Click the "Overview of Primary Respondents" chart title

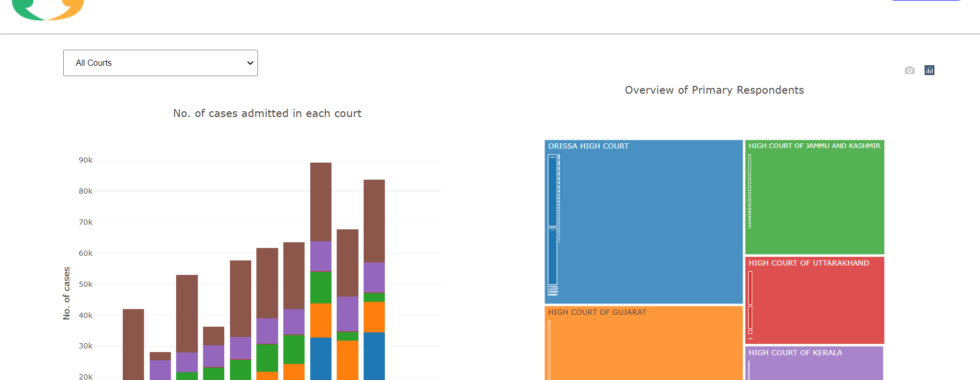(x=714, y=90)
